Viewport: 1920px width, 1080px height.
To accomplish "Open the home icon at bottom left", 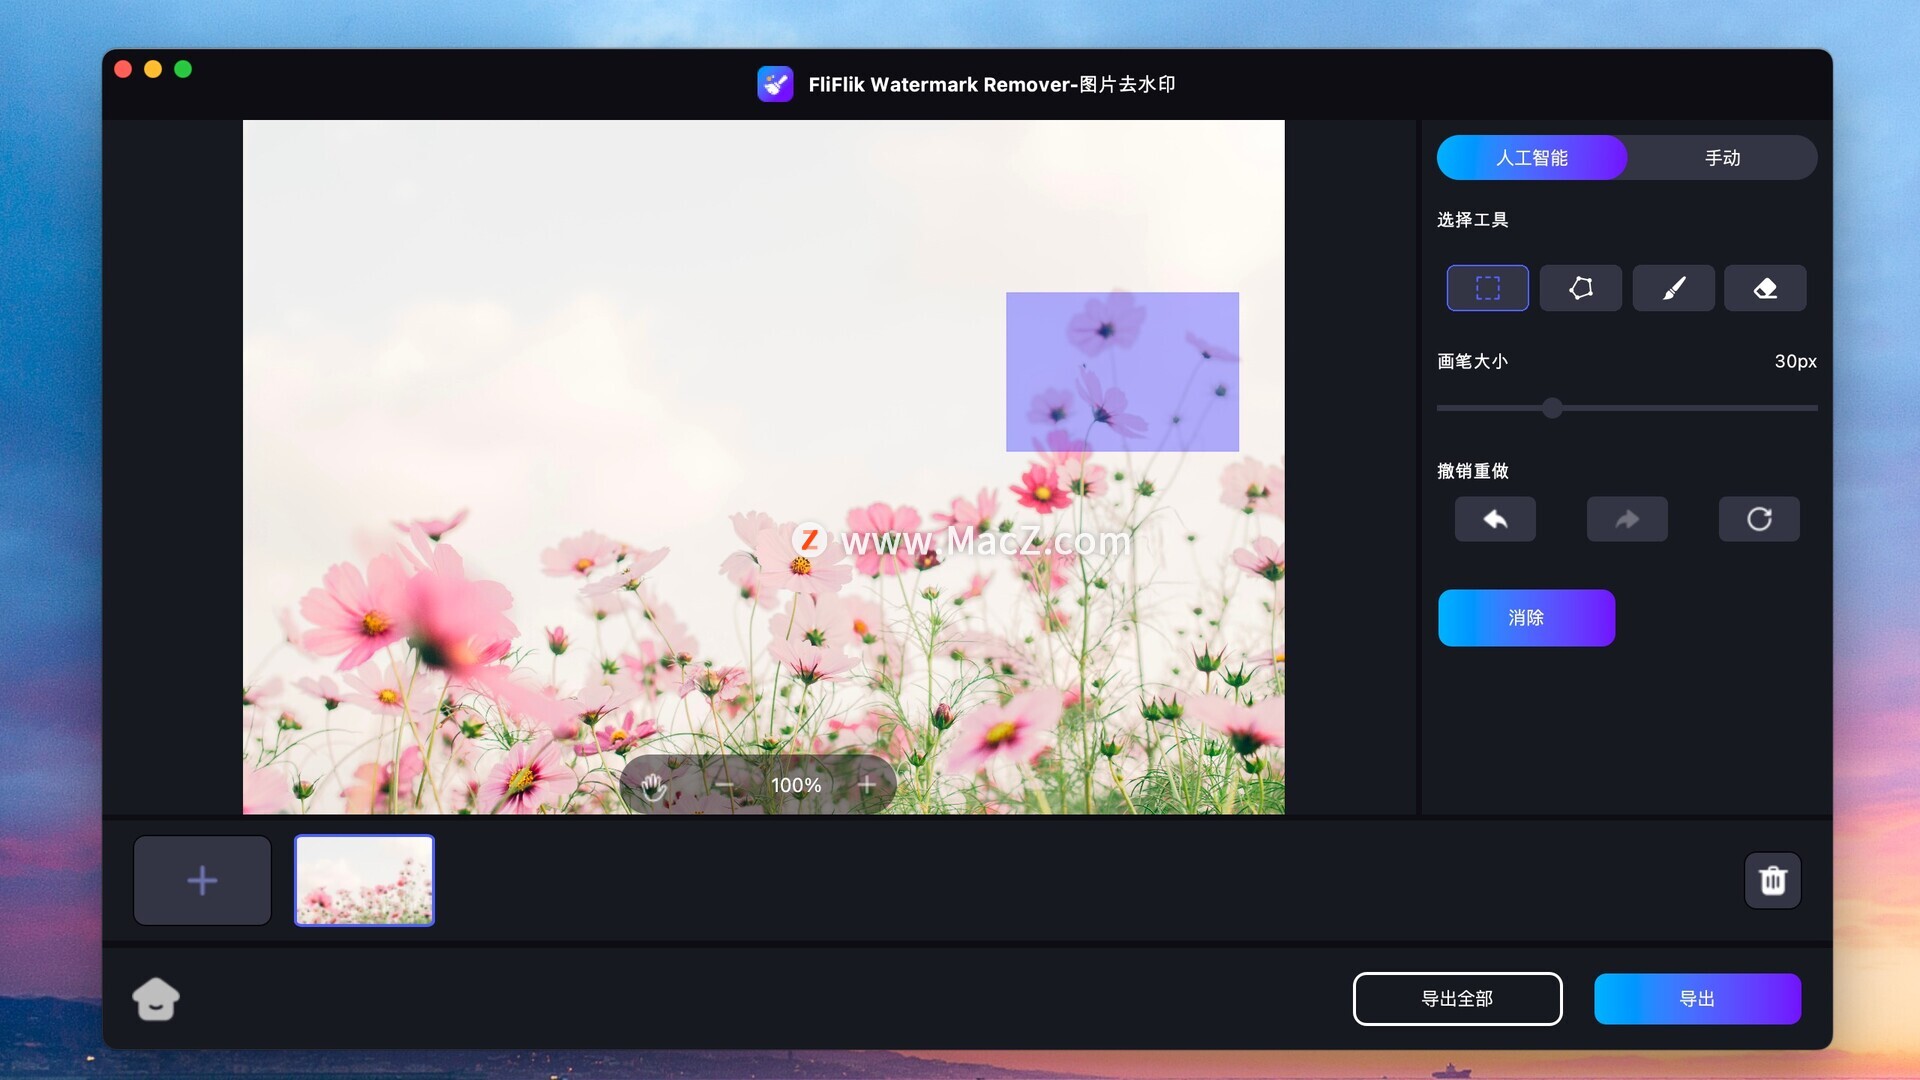I will 156,999.
